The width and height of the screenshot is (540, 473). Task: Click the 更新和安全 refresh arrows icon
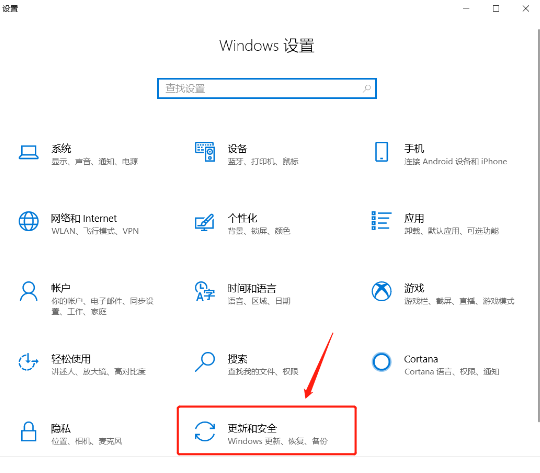205,431
